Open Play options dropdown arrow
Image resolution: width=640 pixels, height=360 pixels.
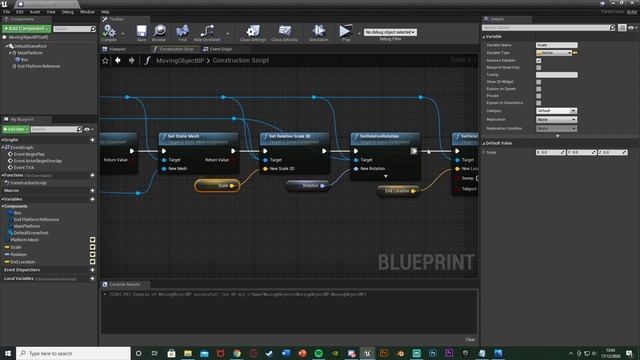tap(359, 33)
